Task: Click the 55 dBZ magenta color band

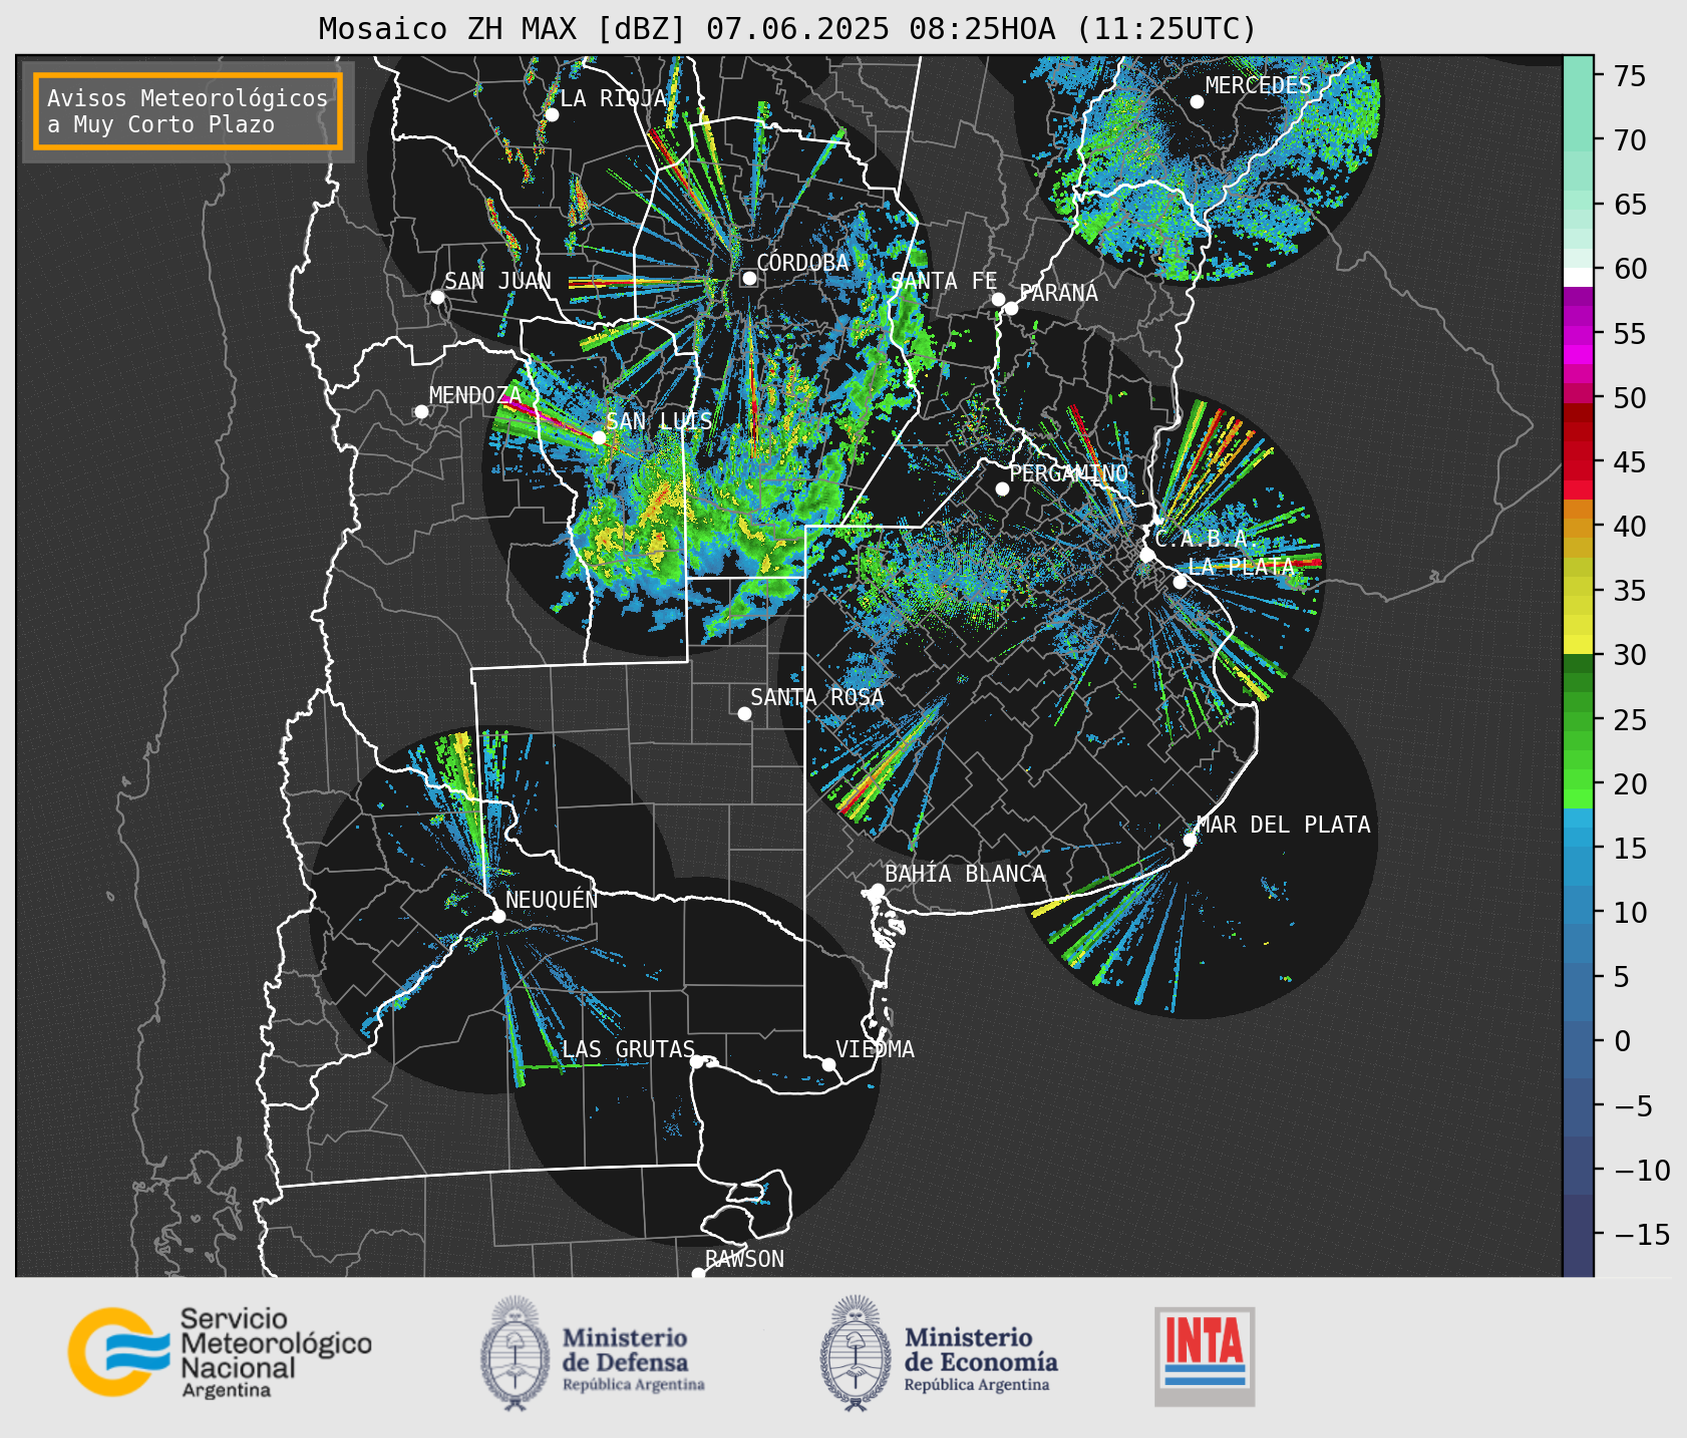Action: (x=1578, y=333)
